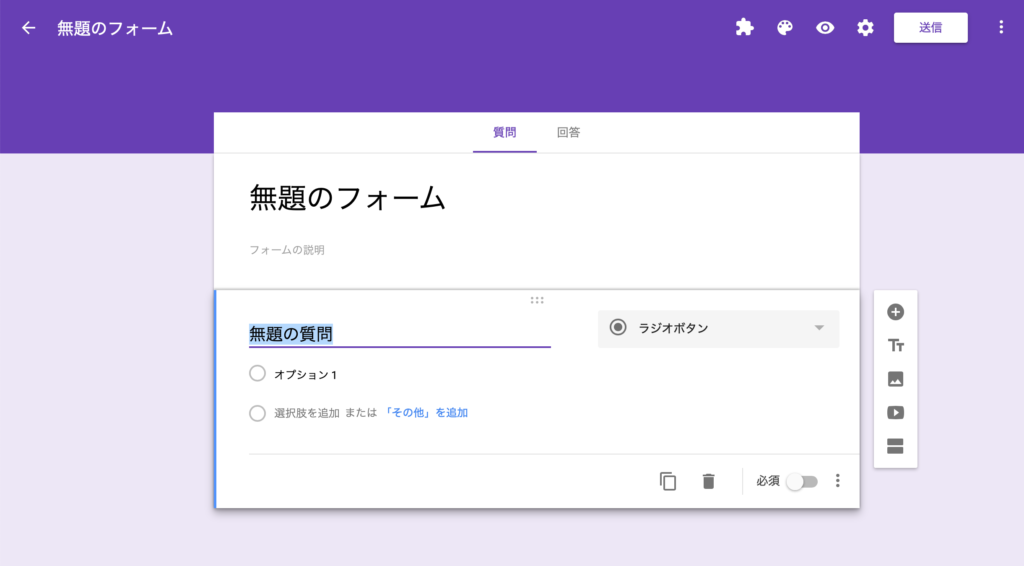Viewport: 1024px width, 566px height.
Task: Open the add-ons puzzle piece icon
Action: (x=744, y=27)
